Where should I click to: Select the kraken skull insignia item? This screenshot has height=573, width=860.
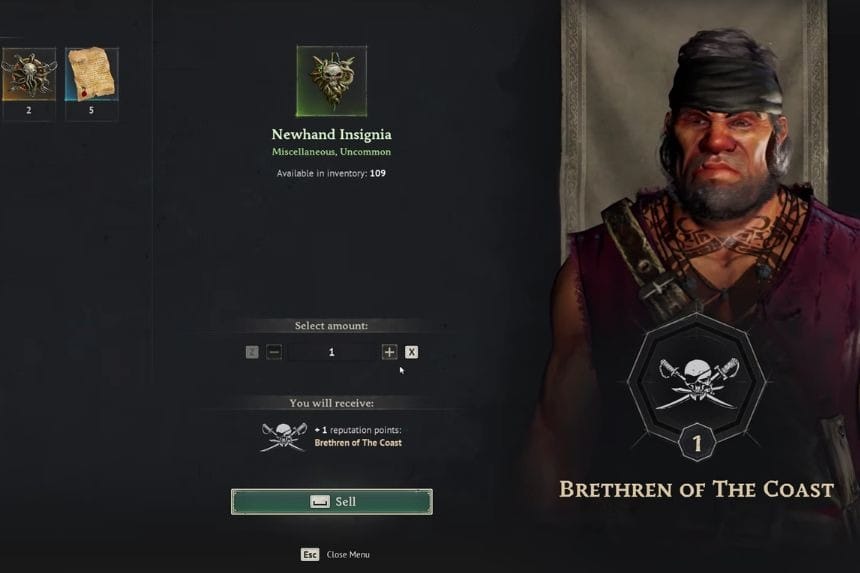coord(29,75)
